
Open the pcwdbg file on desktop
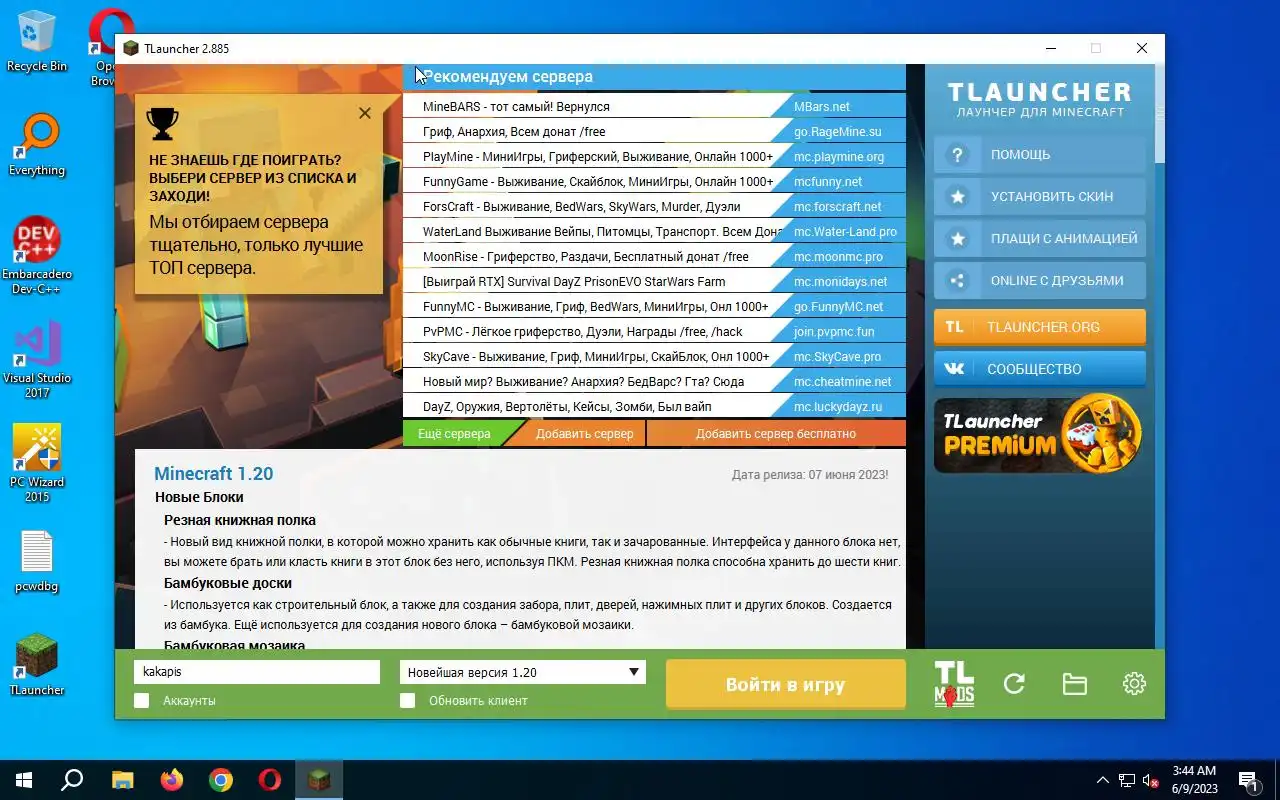(37, 560)
